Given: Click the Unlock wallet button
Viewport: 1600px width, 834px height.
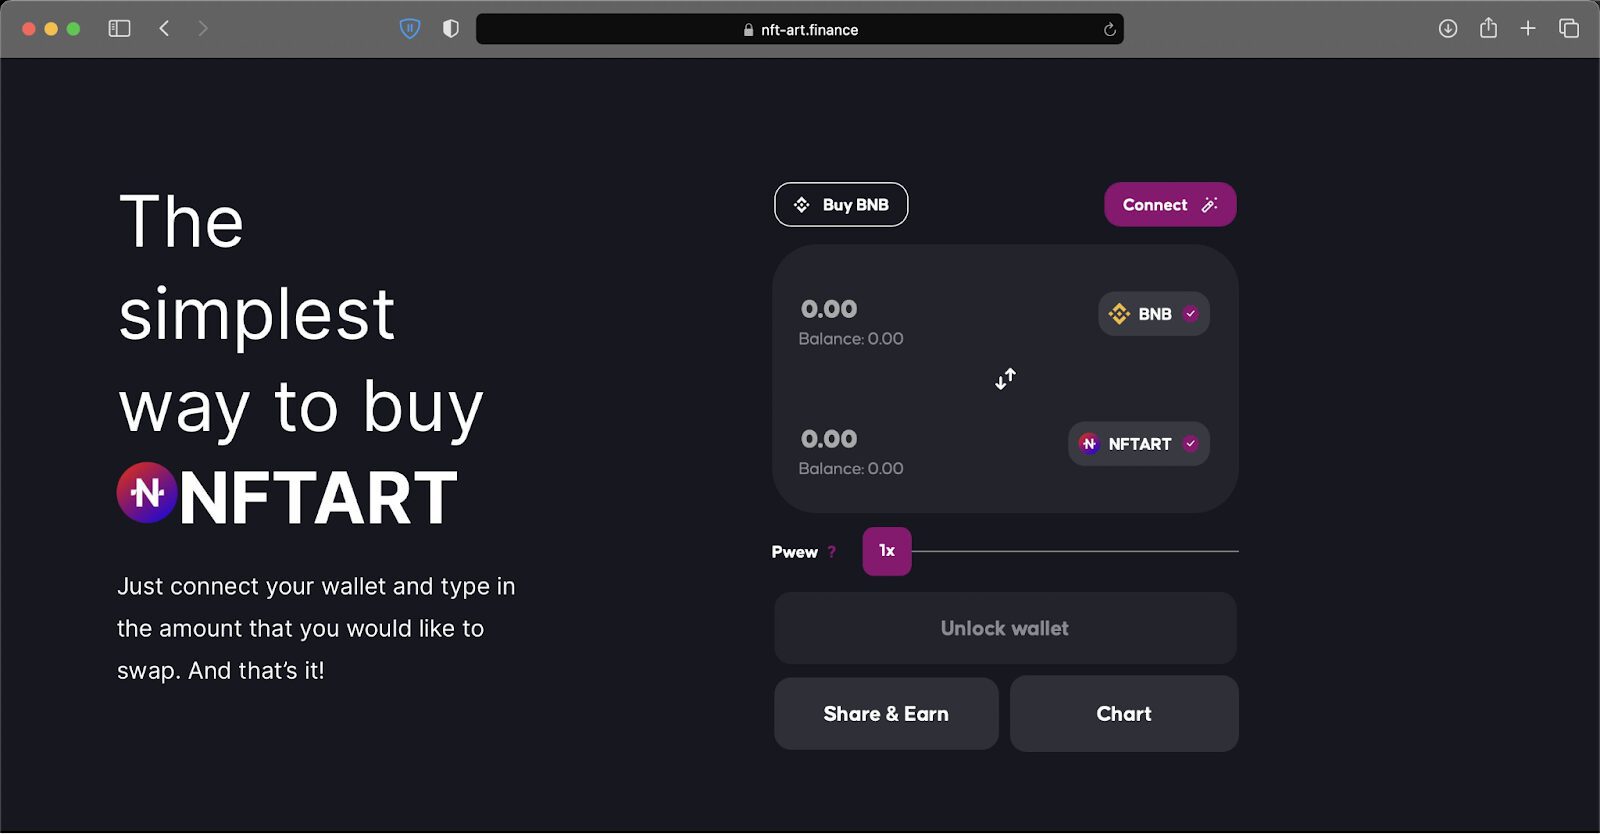Looking at the screenshot, I should [1005, 628].
